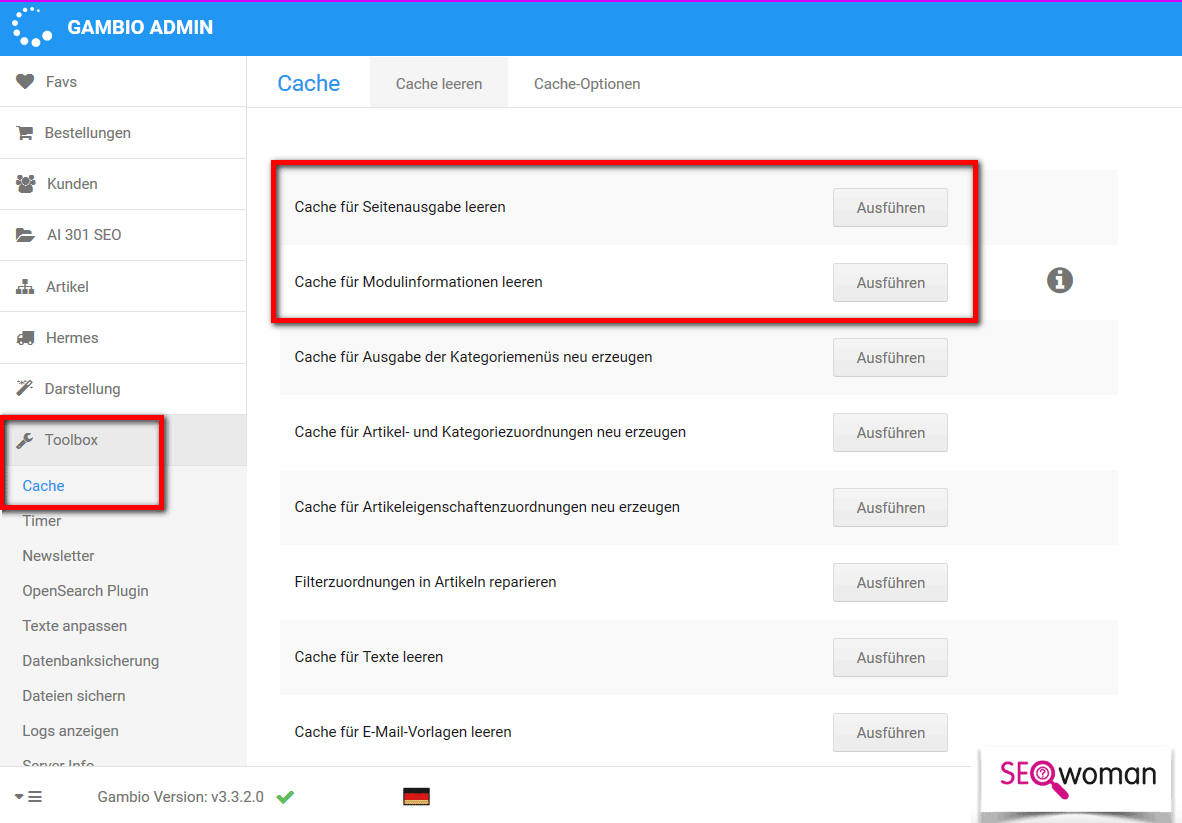Screen dimensions: 1182x823
Task: Run Artikeleigenschaftenzuordnungen Ausführen button
Action: point(890,507)
